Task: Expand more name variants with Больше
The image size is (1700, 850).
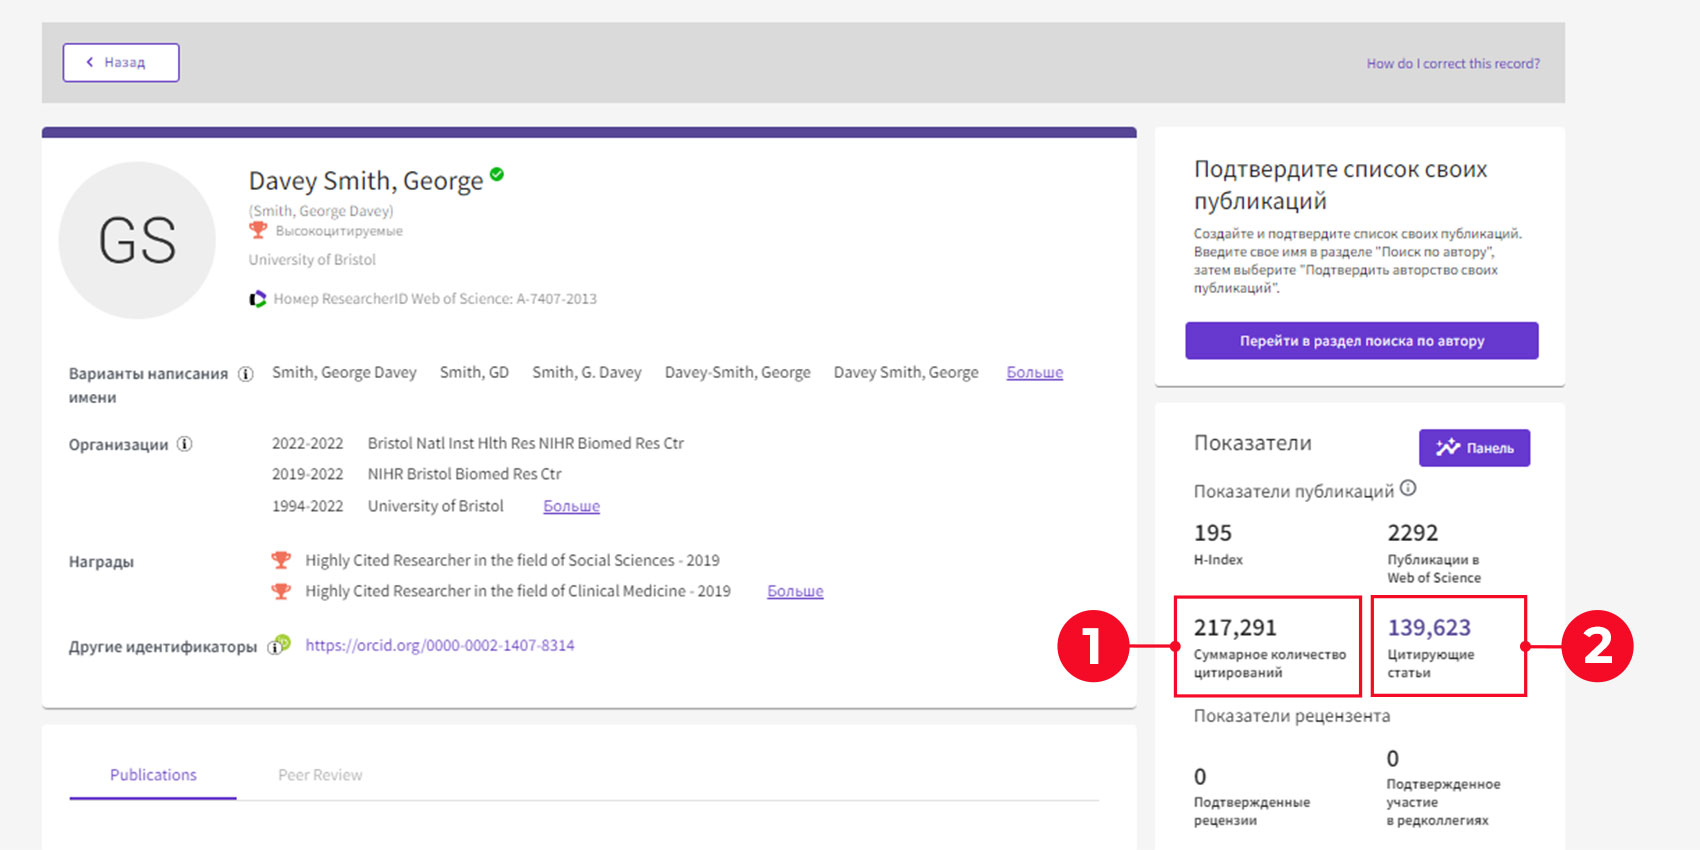Action: point(1034,372)
